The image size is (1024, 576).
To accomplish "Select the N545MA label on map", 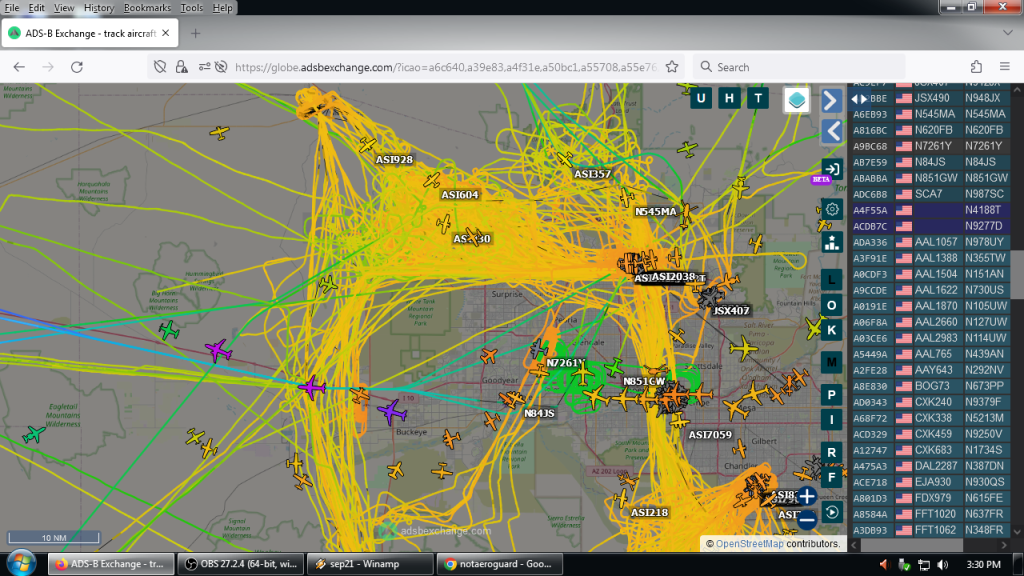I will point(656,212).
